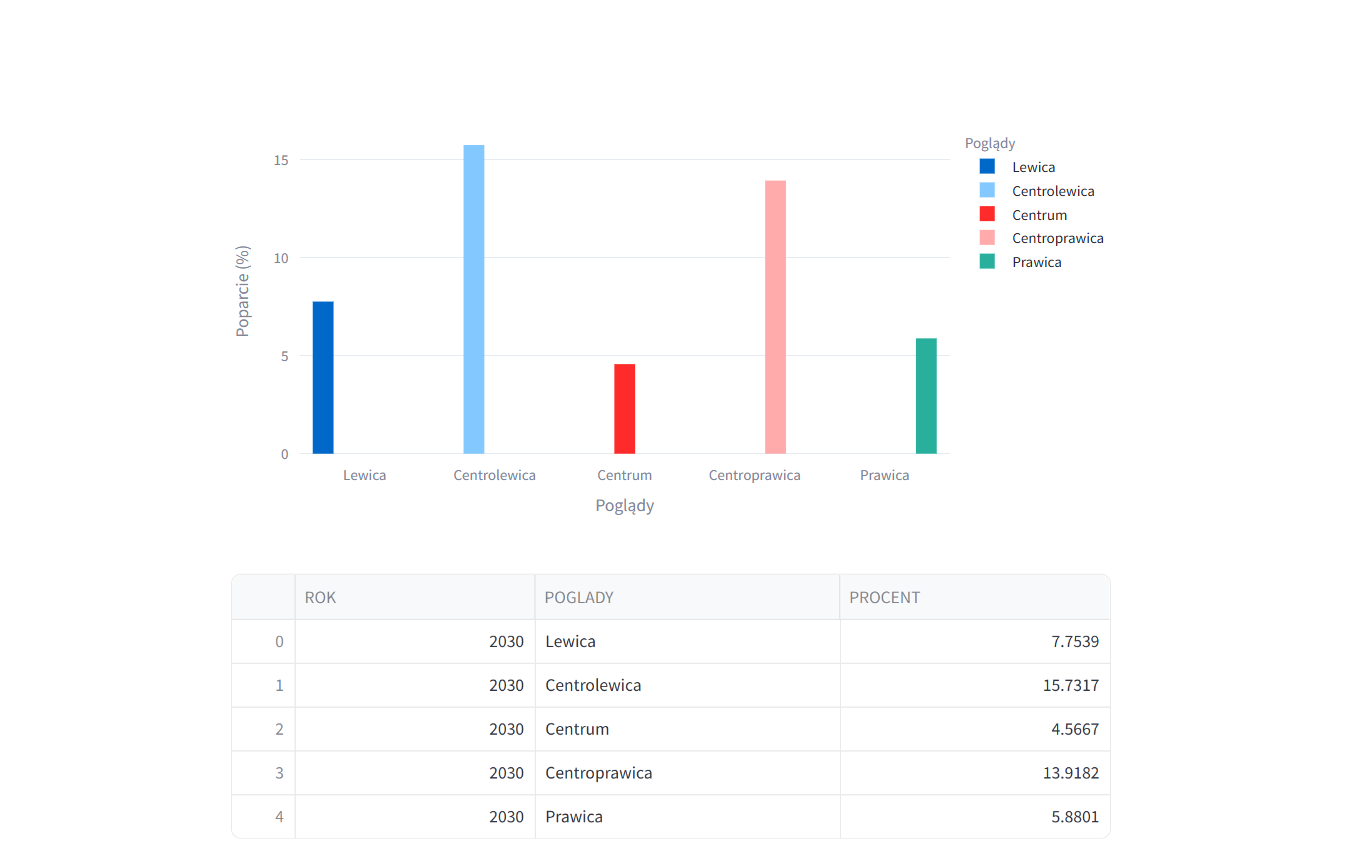The height and width of the screenshot is (846, 1363).
Task: Select the Lewica cell in table
Action: coord(687,641)
